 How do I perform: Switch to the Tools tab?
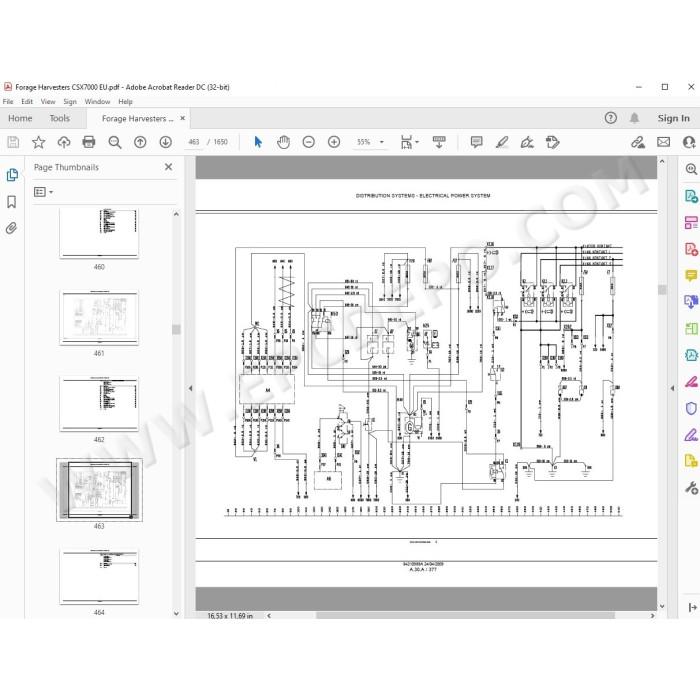pyautogui.click(x=60, y=118)
